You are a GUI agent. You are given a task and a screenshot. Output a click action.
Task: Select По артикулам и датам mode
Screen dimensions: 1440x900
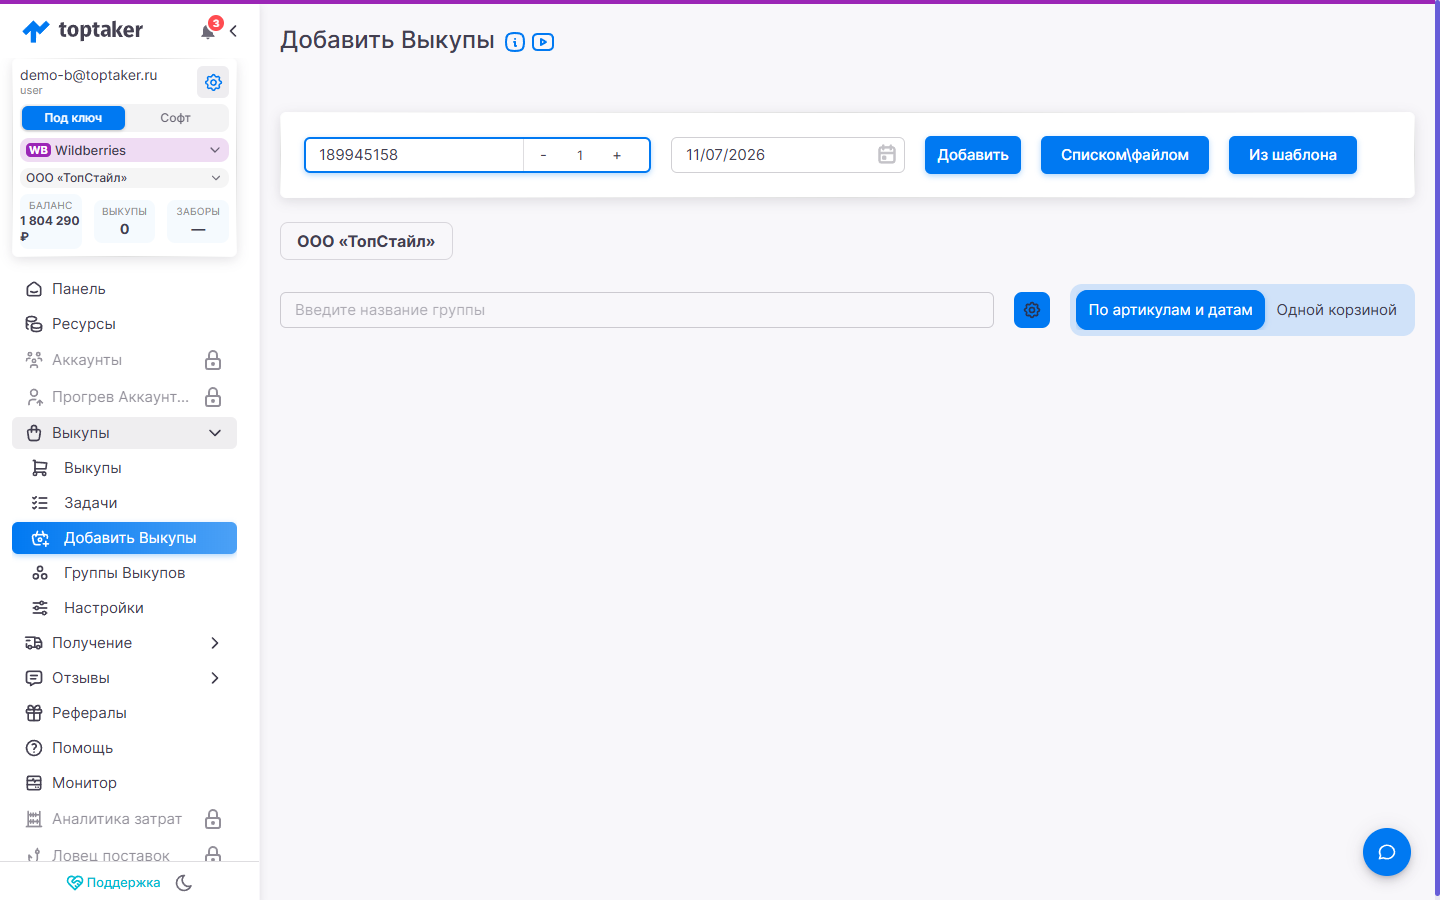click(x=1170, y=310)
